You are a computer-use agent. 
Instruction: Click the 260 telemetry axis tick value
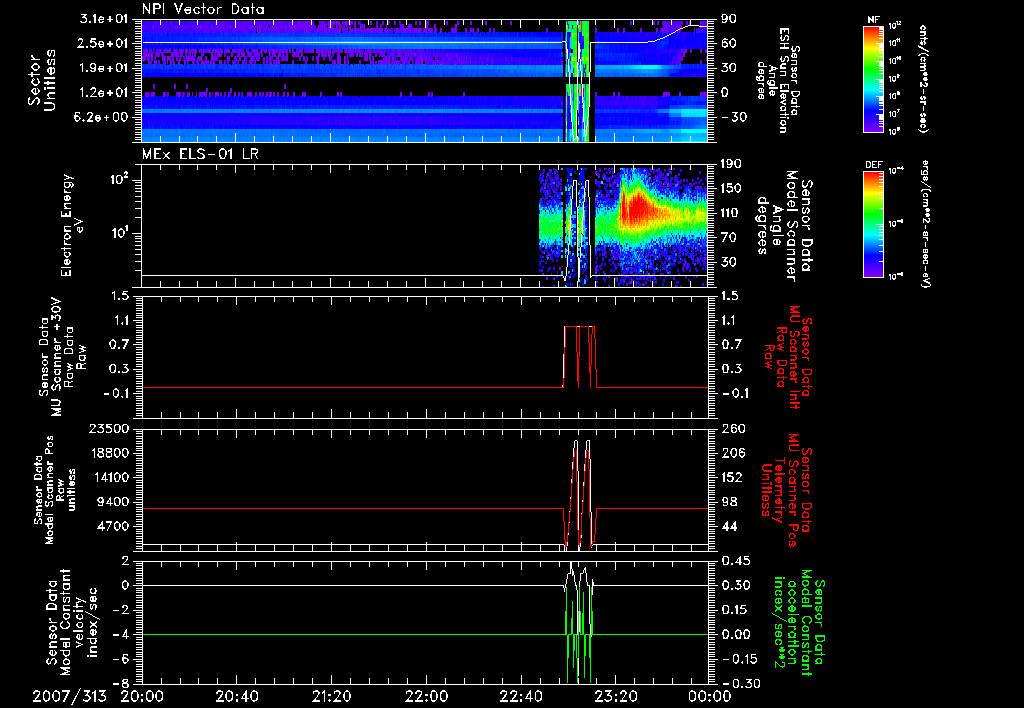pyautogui.click(x=732, y=429)
